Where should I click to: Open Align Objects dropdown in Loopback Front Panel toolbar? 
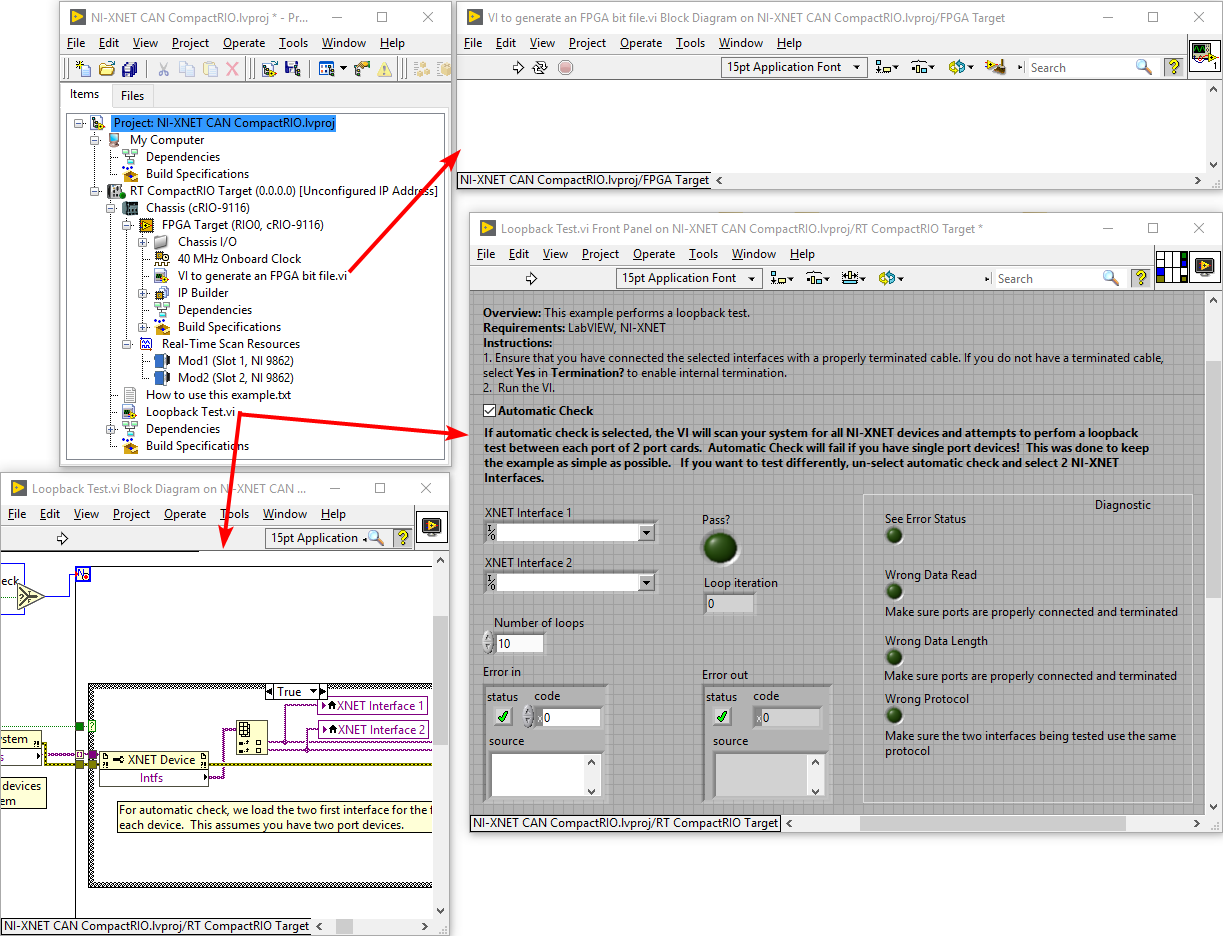[781, 278]
